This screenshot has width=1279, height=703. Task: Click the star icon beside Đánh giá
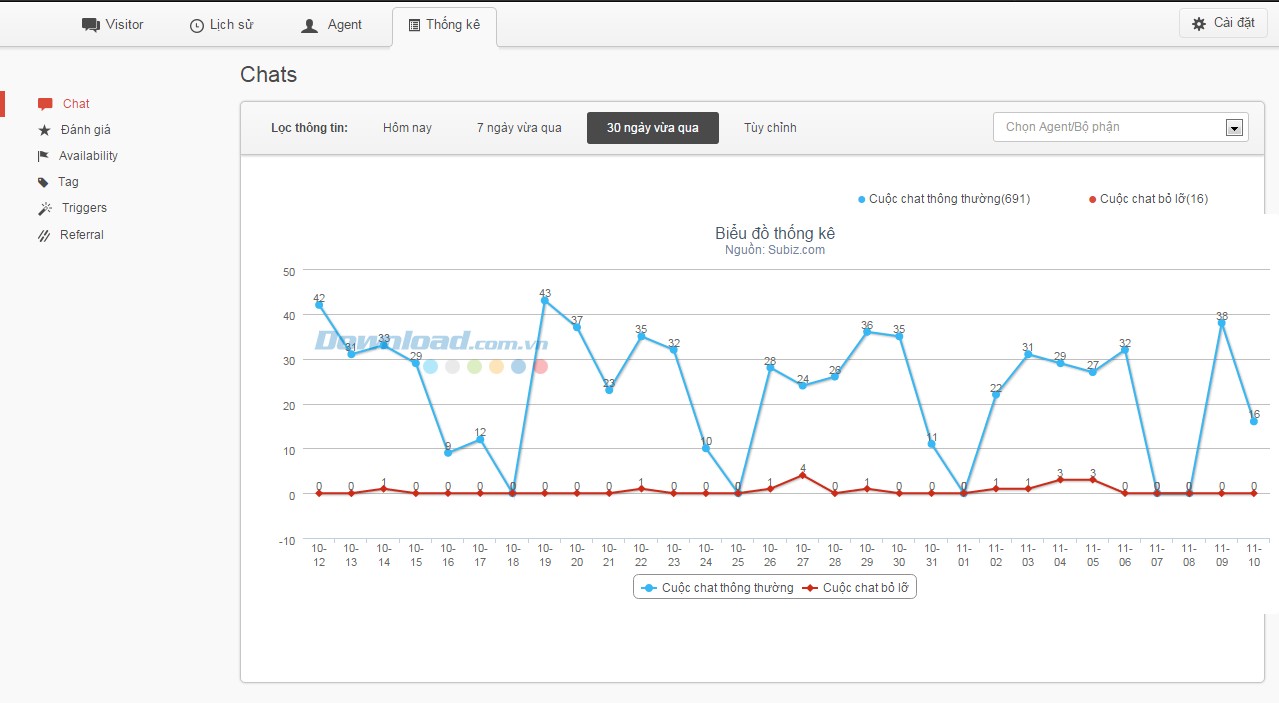click(44, 130)
